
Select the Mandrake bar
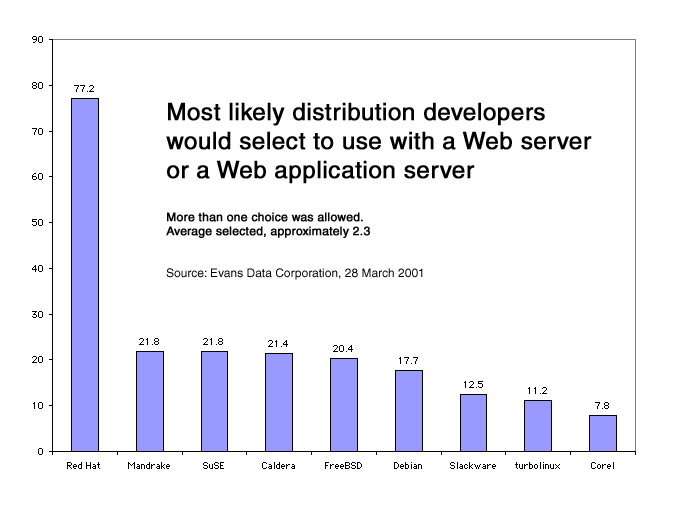click(x=150, y=401)
